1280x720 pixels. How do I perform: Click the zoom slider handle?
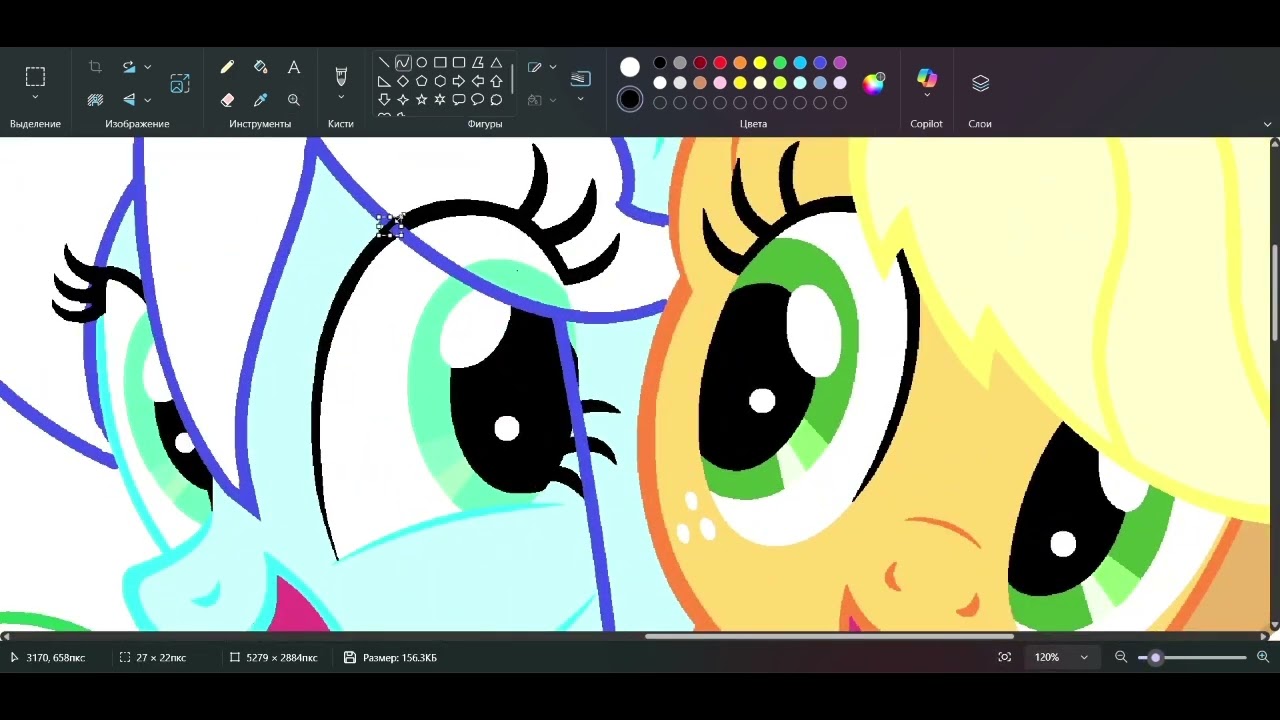pyautogui.click(x=1156, y=657)
